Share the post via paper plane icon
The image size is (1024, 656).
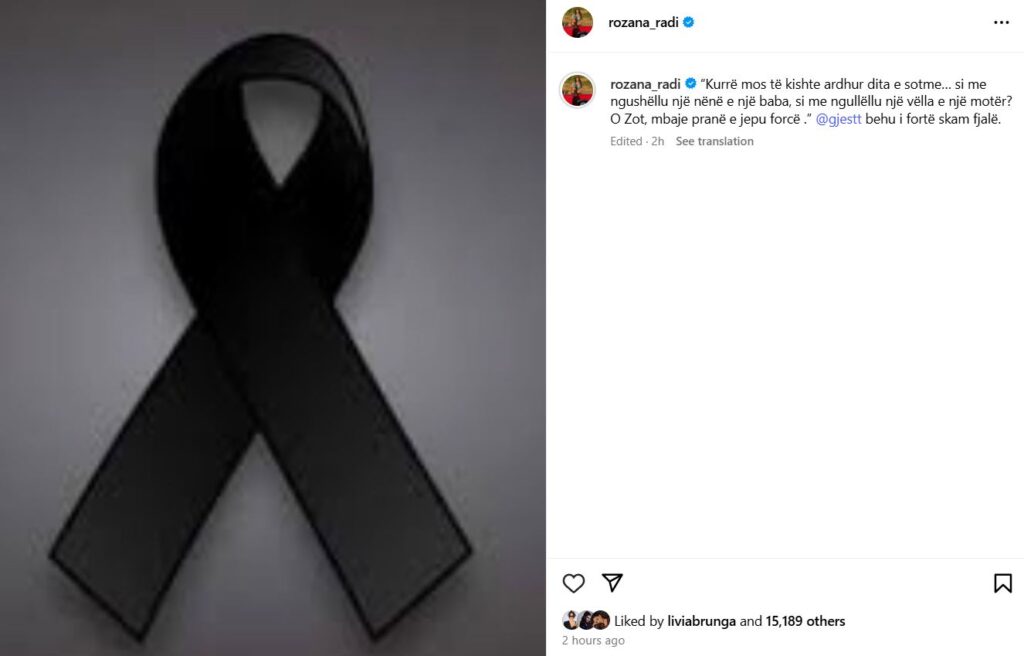(x=612, y=583)
